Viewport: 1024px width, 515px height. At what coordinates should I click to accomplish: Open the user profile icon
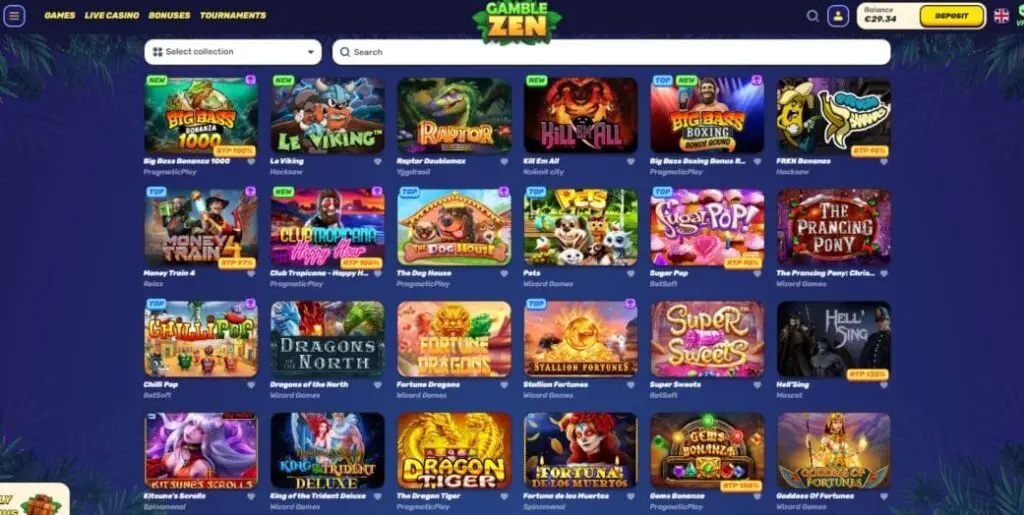tap(838, 16)
